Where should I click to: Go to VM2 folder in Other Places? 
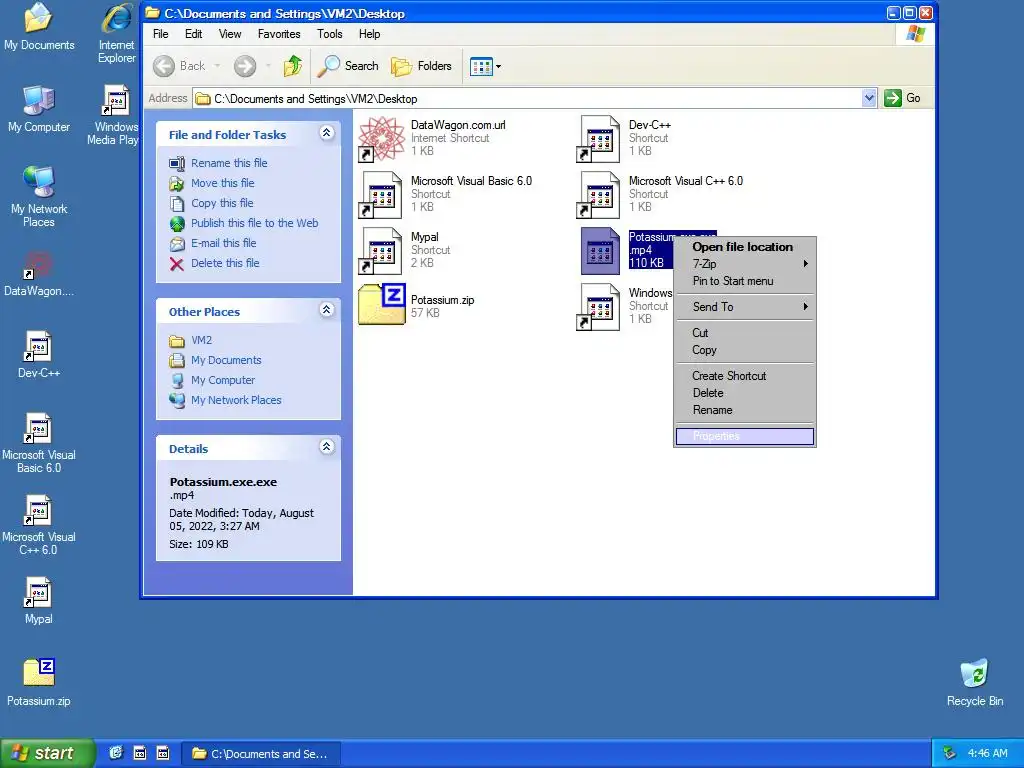201,340
